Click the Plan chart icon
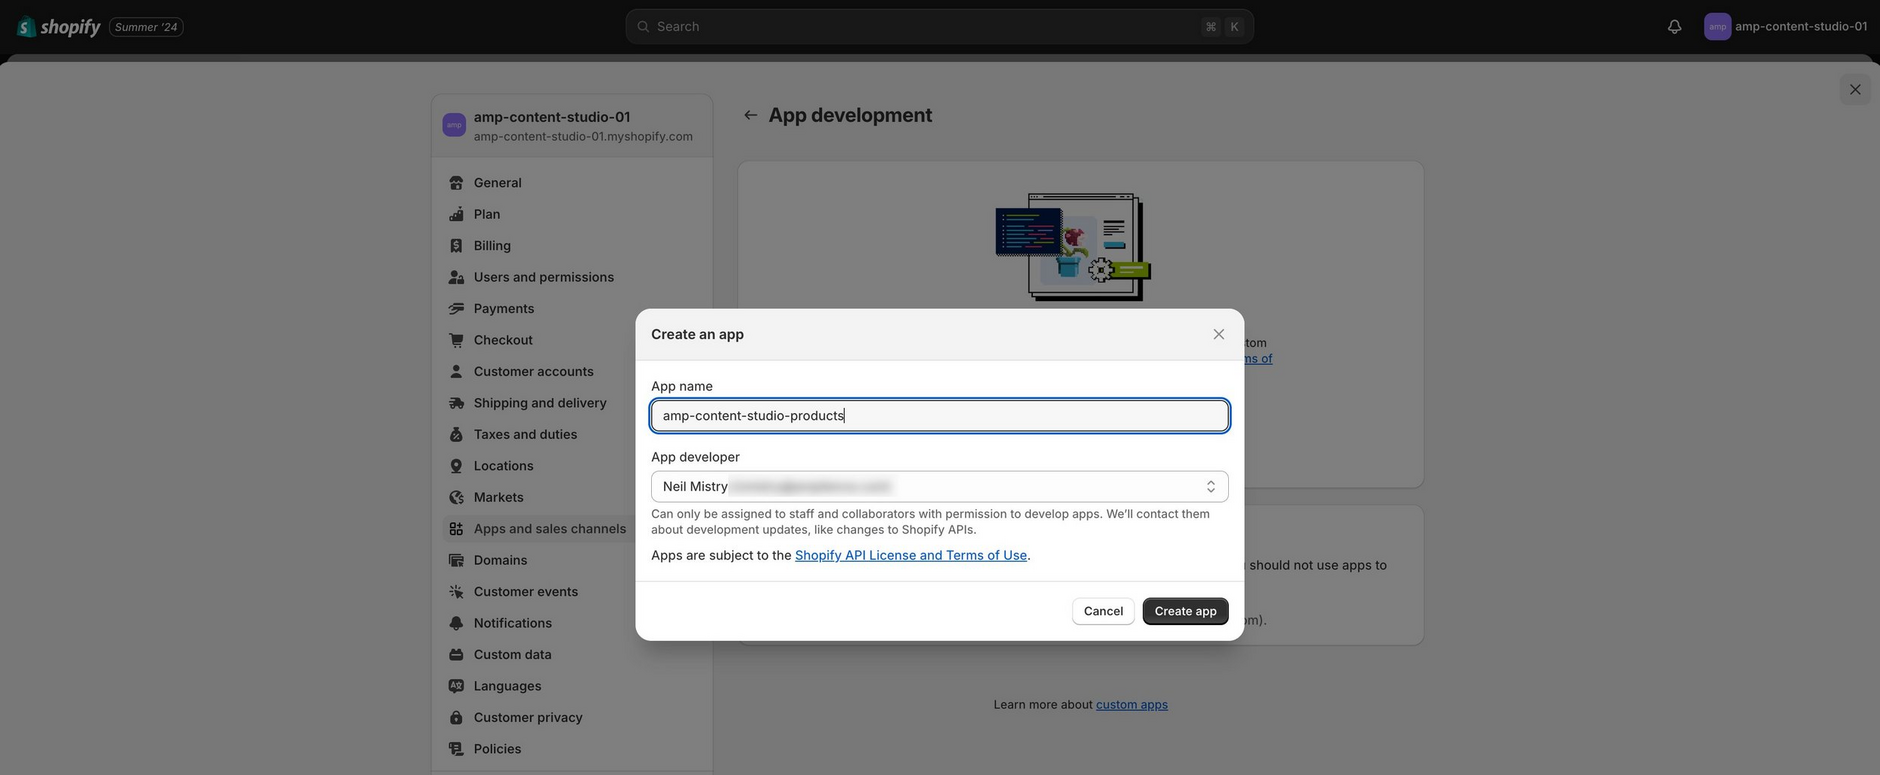Screen dimensions: 1880x775 click(x=456, y=214)
